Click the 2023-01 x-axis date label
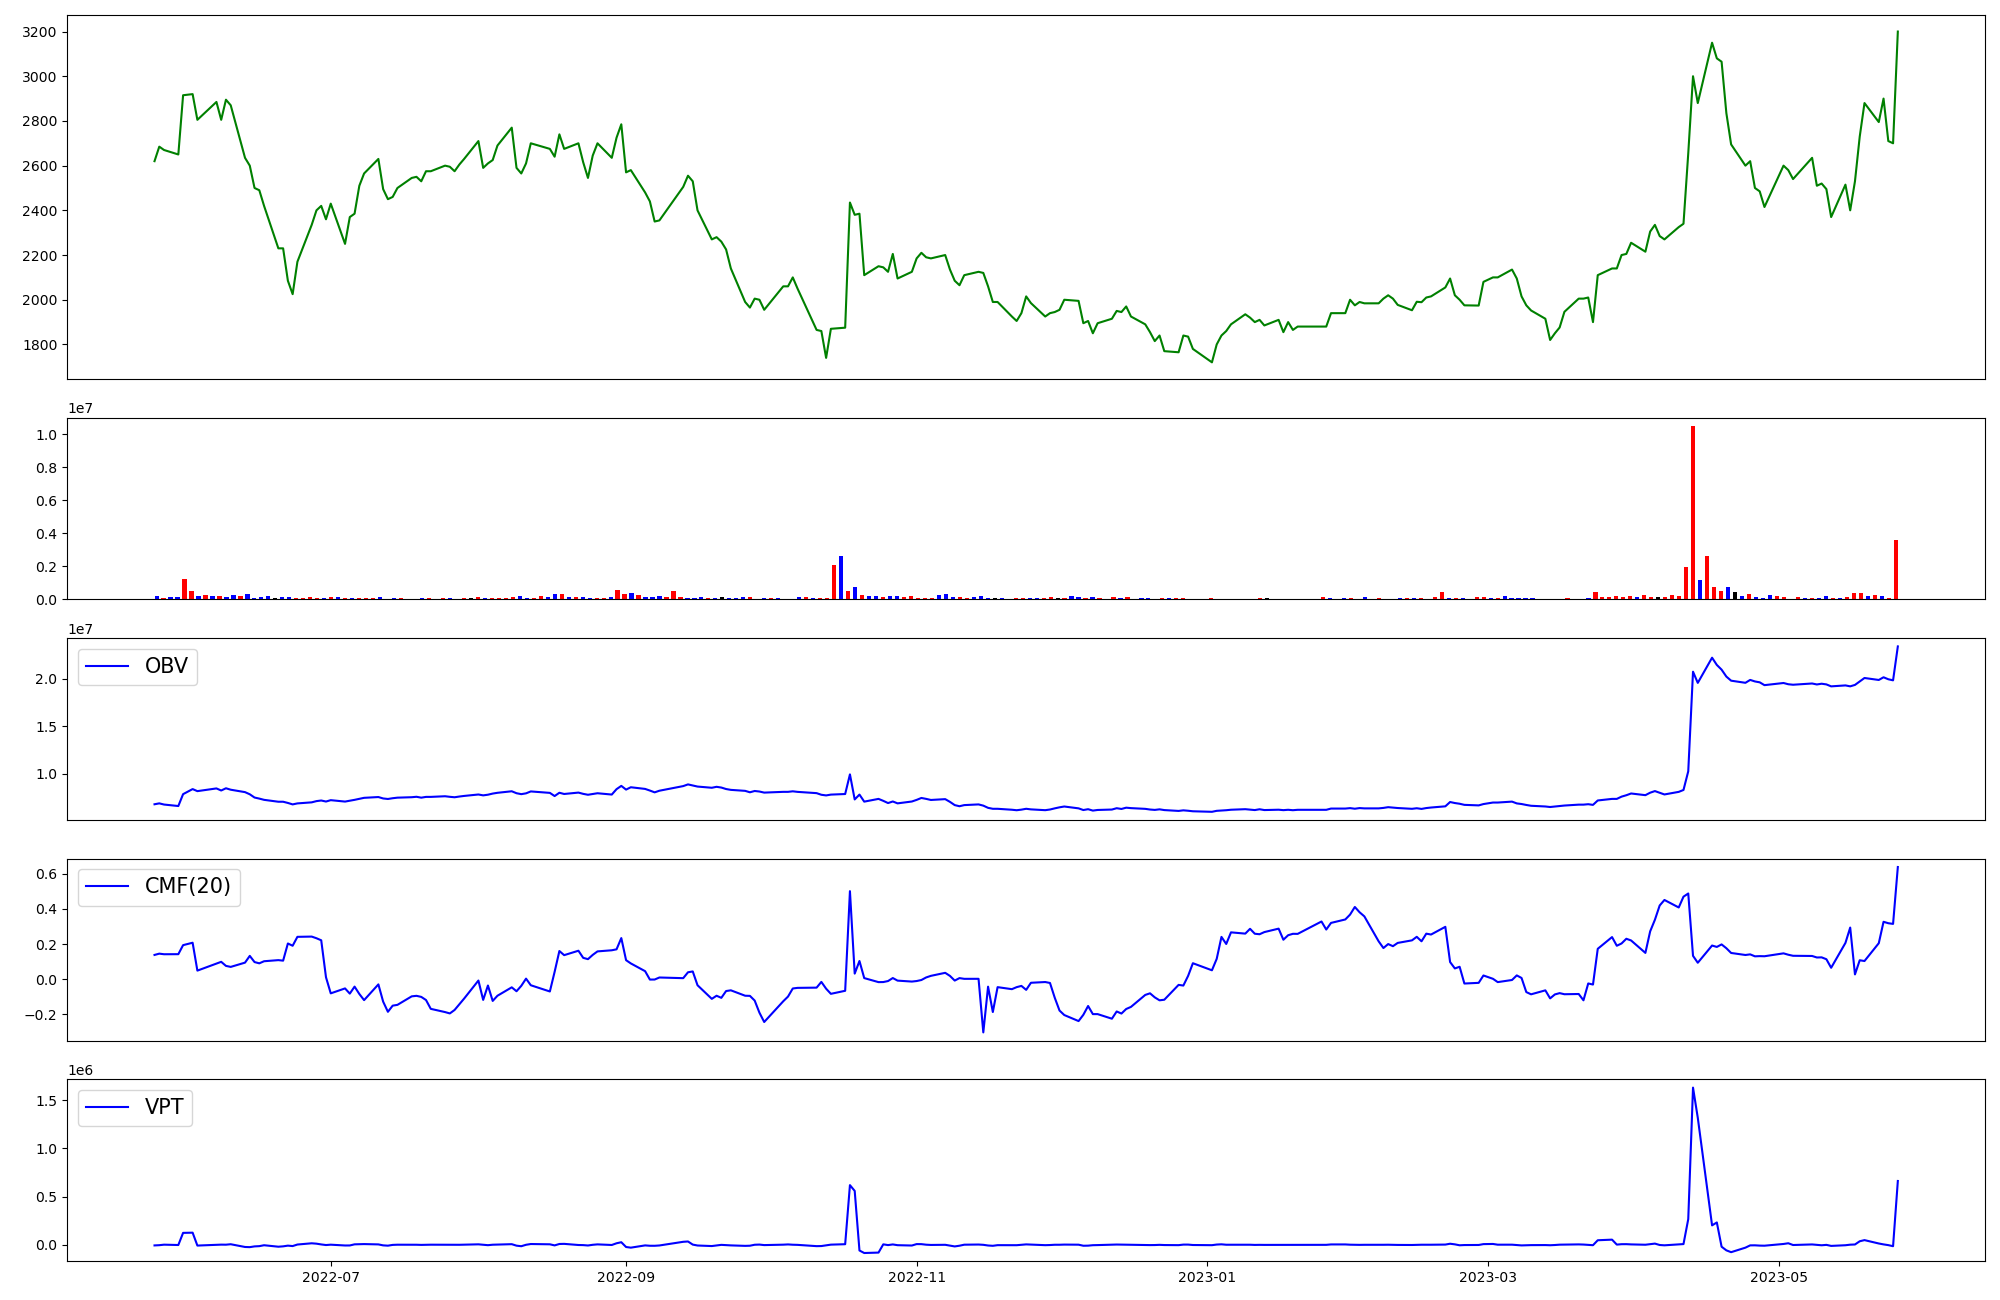Viewport: 2000px width, 1300px height. tap(1207, 1277)
